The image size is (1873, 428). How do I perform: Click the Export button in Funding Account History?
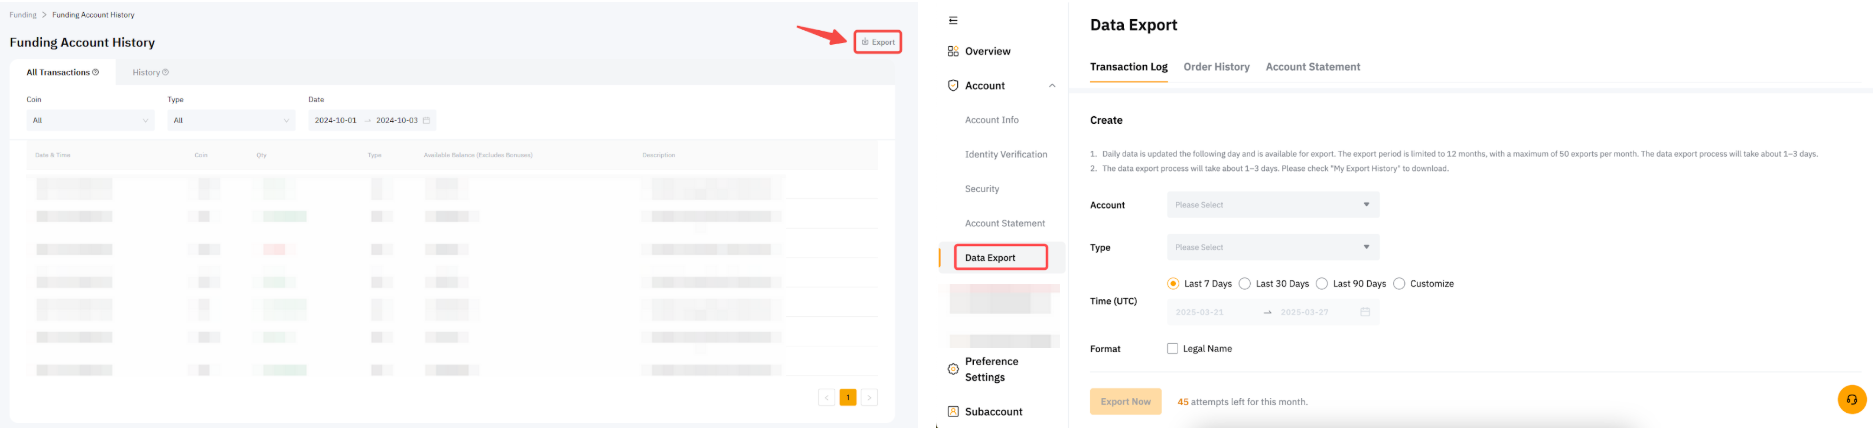coord(878,42)
